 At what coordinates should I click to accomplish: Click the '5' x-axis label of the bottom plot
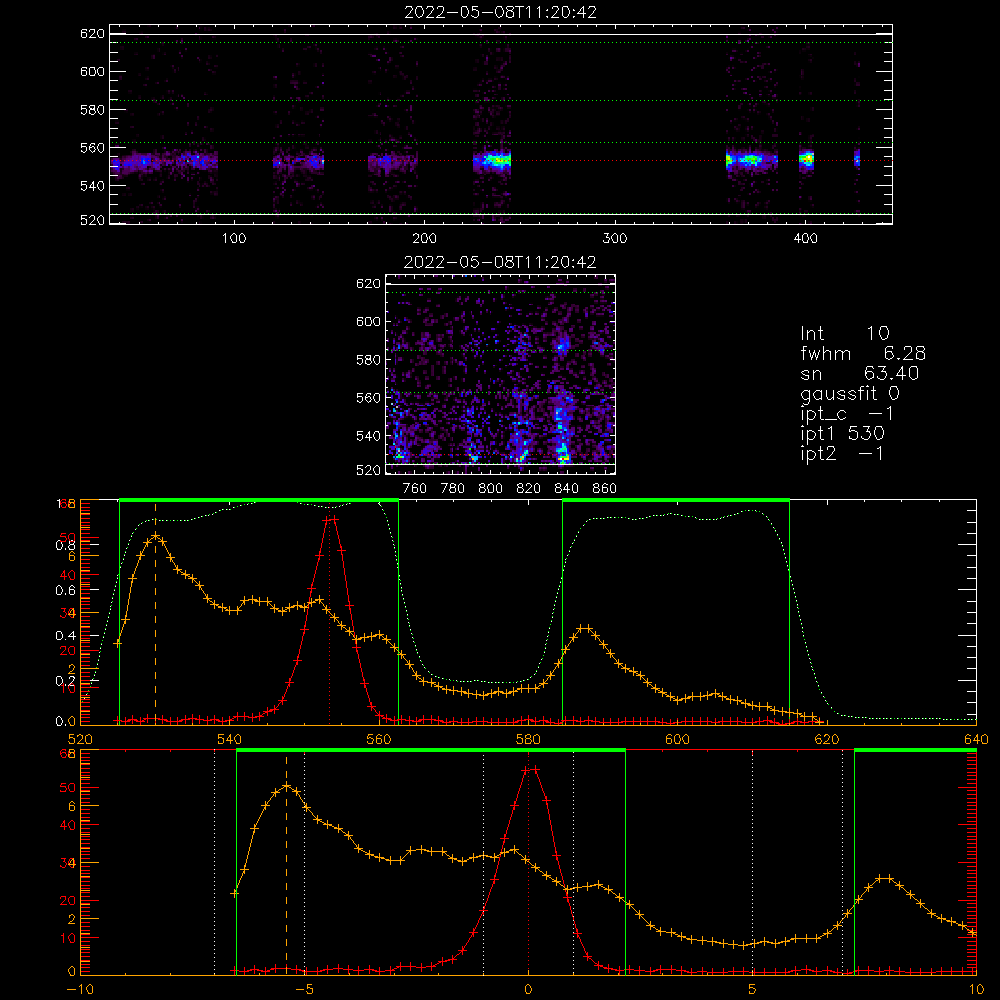753,990
